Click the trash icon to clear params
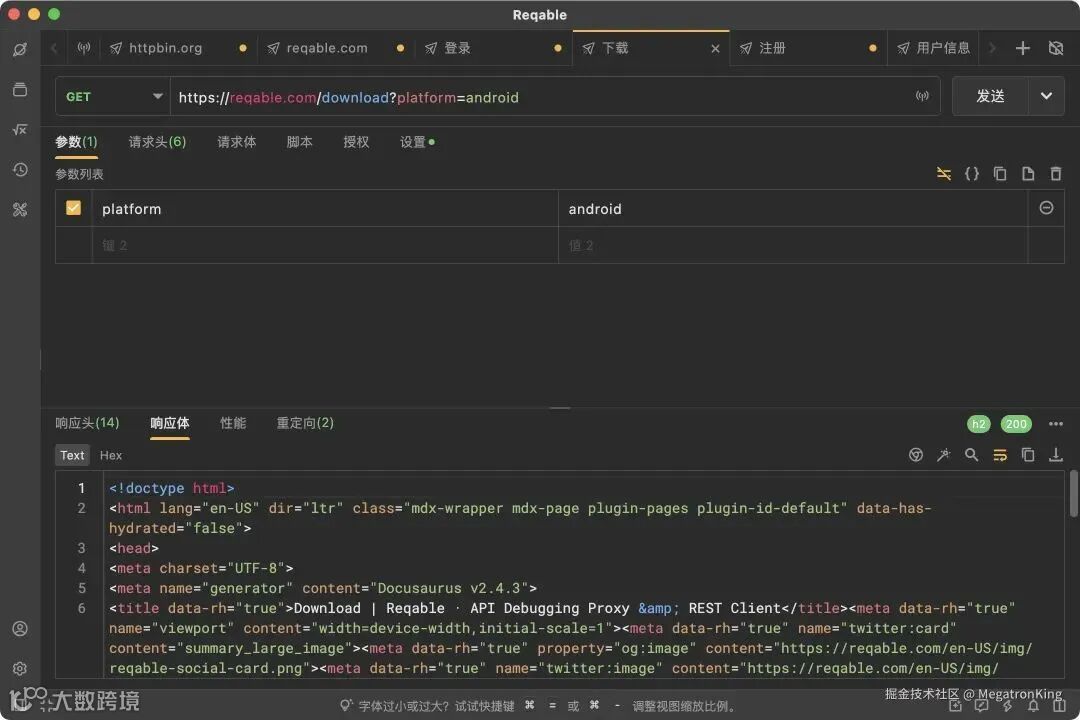 coord(1056,174)
